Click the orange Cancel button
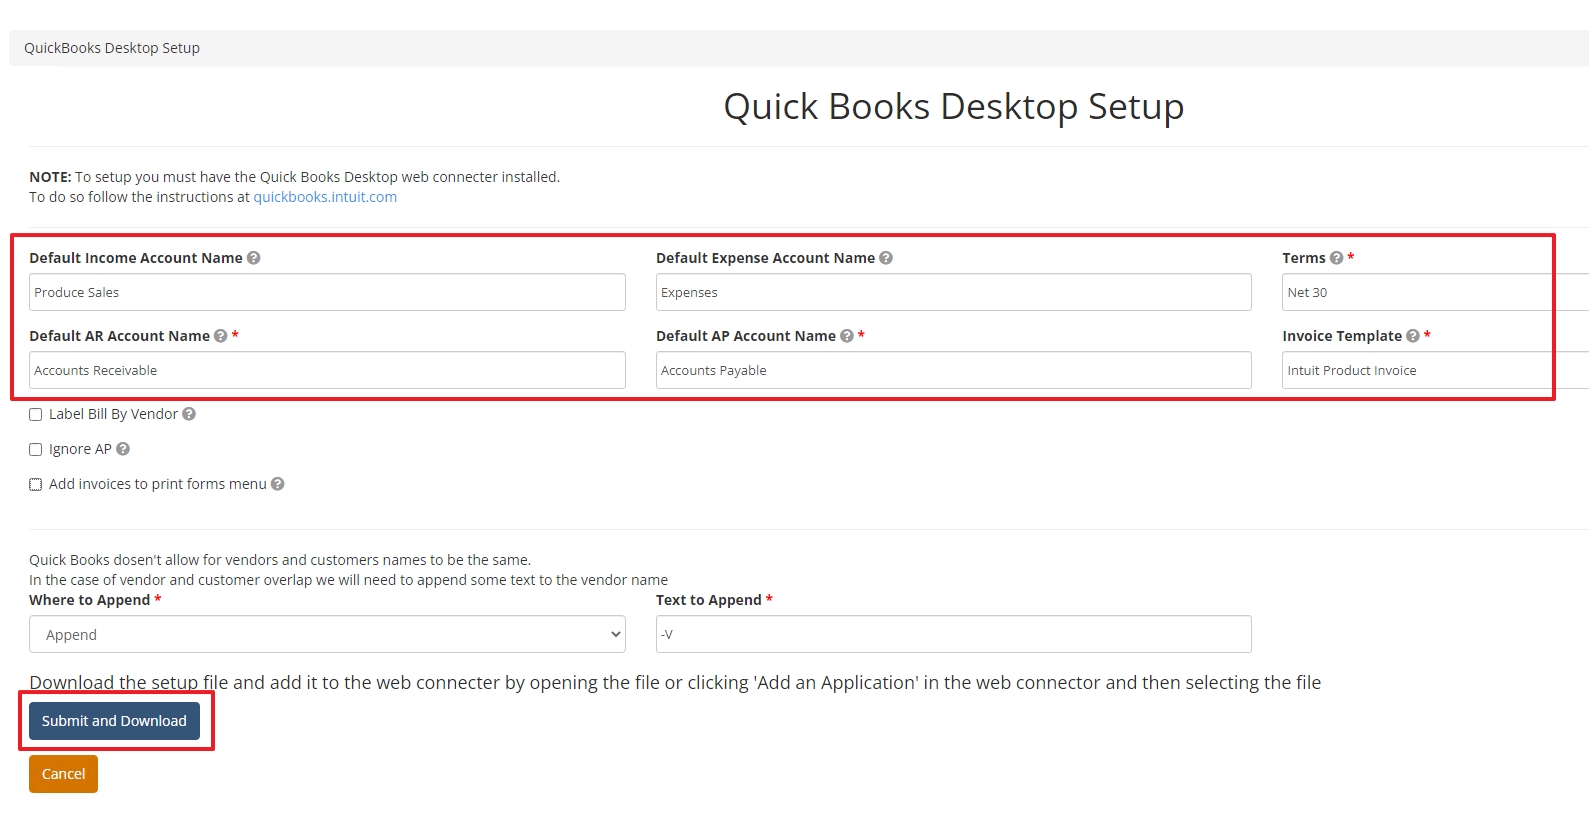1589x815 pixels. [63, 774]
